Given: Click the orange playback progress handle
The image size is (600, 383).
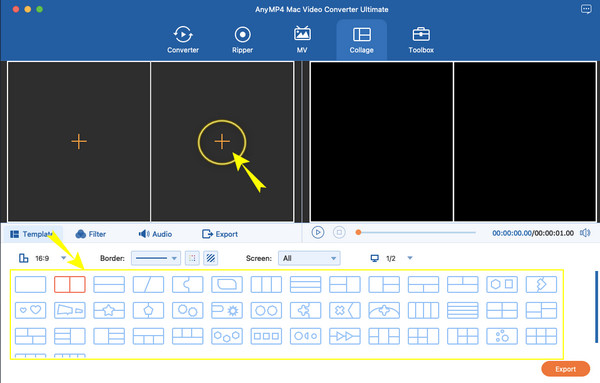Looking at the screenshot, I should pyautogui.click(x=358, y=232).
